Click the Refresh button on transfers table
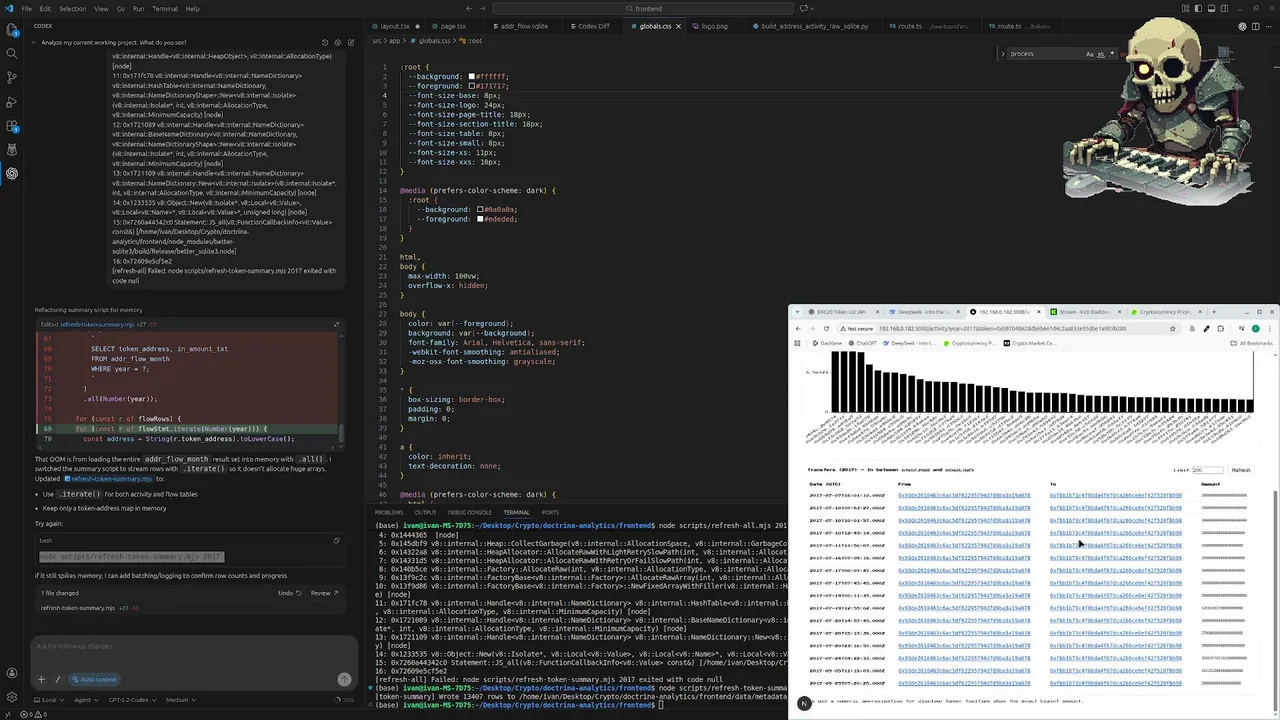 pyautogui.click(x=1241, y=470)
